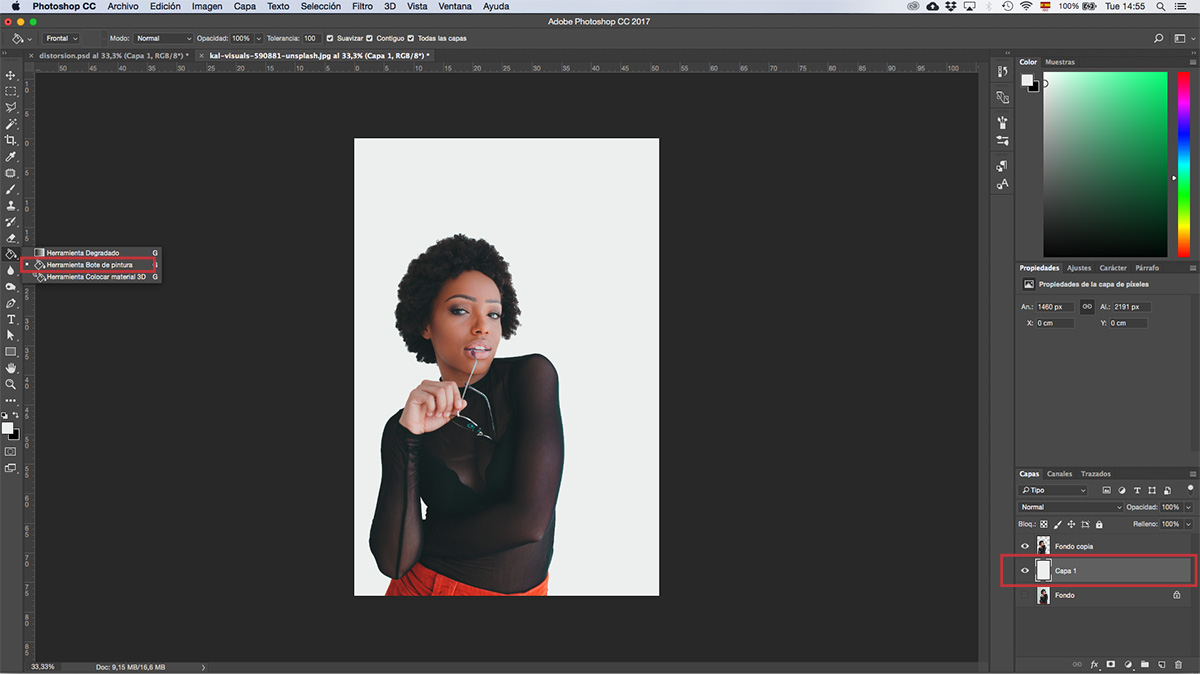This screenshot has width=1200, height=674.
Task: Expand the Tipo layer filter dropdown
Action: (1053, 490)
